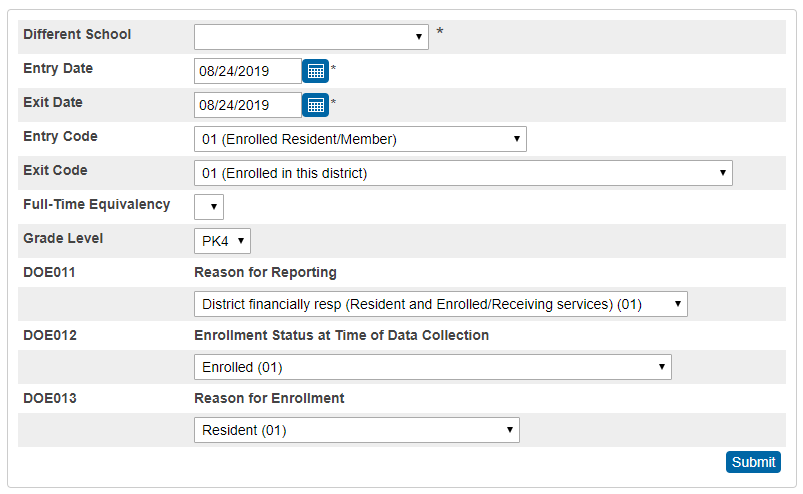Expand the Different School dropdown
Viewport: 803px width, 494px height.
click(x=311, y=37)
